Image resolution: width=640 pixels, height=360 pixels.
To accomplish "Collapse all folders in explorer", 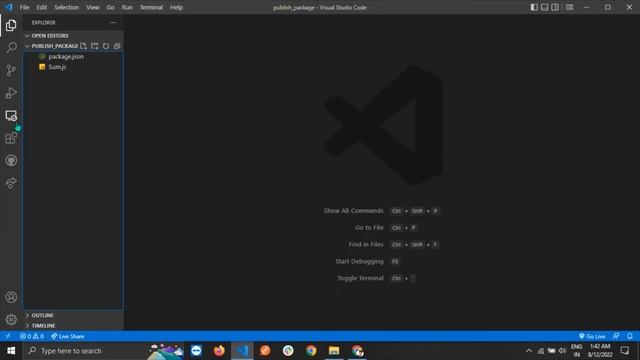I will 117,46.
